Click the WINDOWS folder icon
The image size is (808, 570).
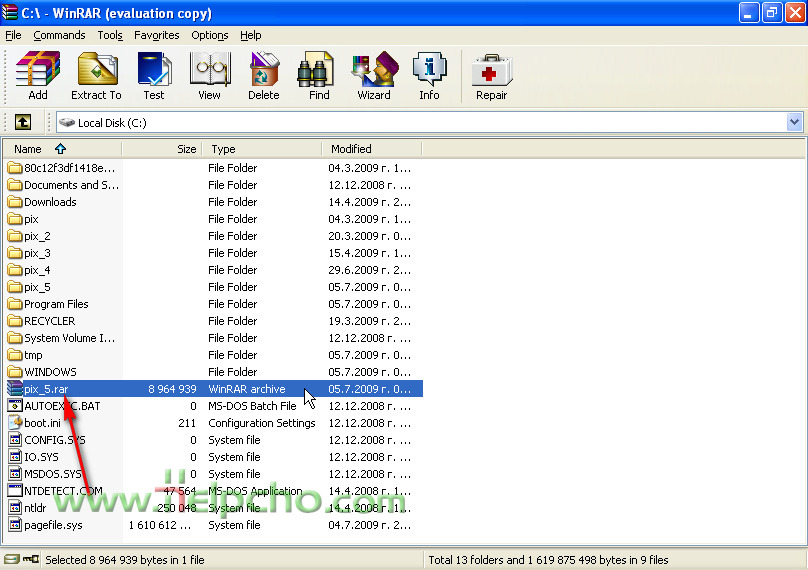pyautogui.click(x=15, y=372)
